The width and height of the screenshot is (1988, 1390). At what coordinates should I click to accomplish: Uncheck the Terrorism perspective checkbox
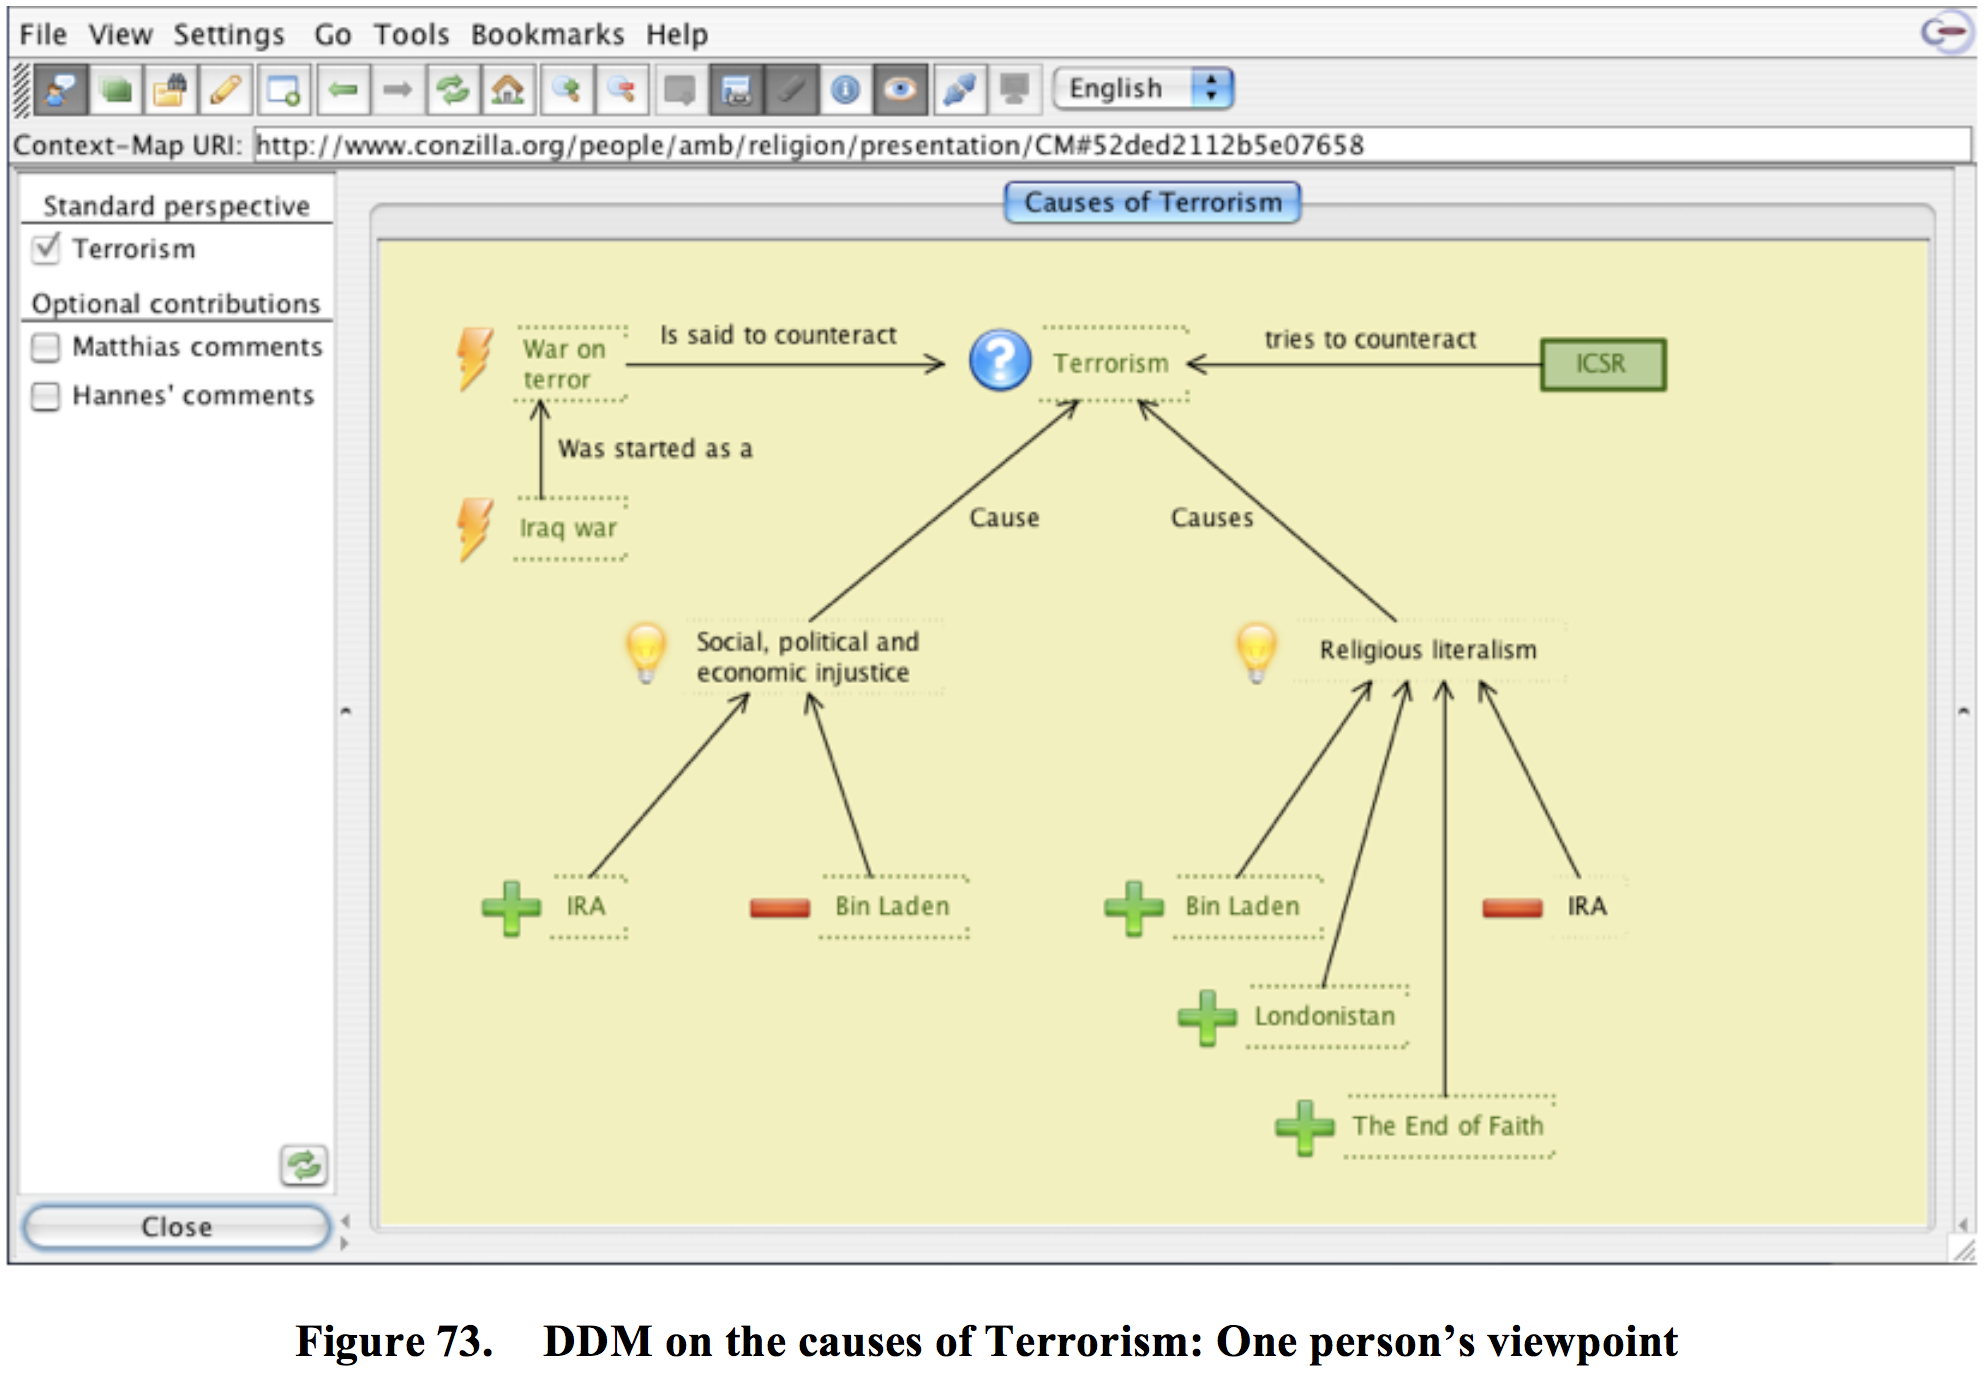tap(46, 248)
